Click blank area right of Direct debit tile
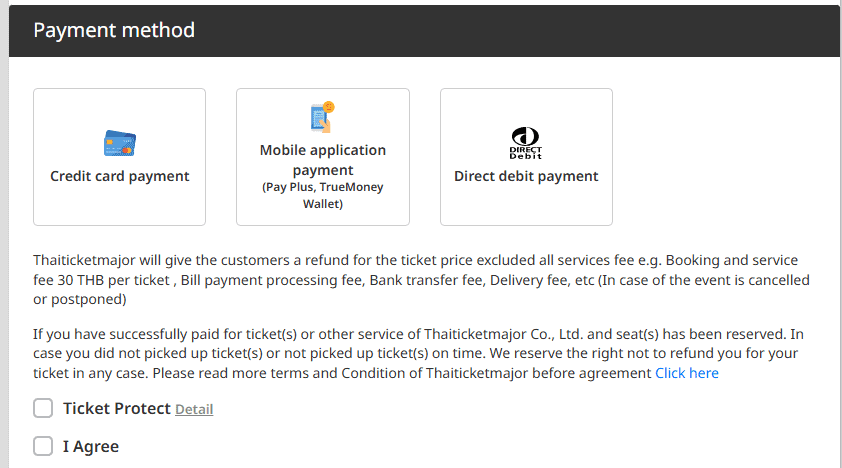Screen dimensions: 842x468 (x=720, y=157)
